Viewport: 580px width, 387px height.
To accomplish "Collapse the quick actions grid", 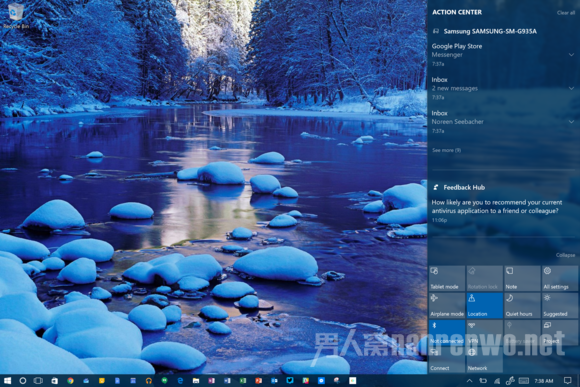I will [565, 255].
